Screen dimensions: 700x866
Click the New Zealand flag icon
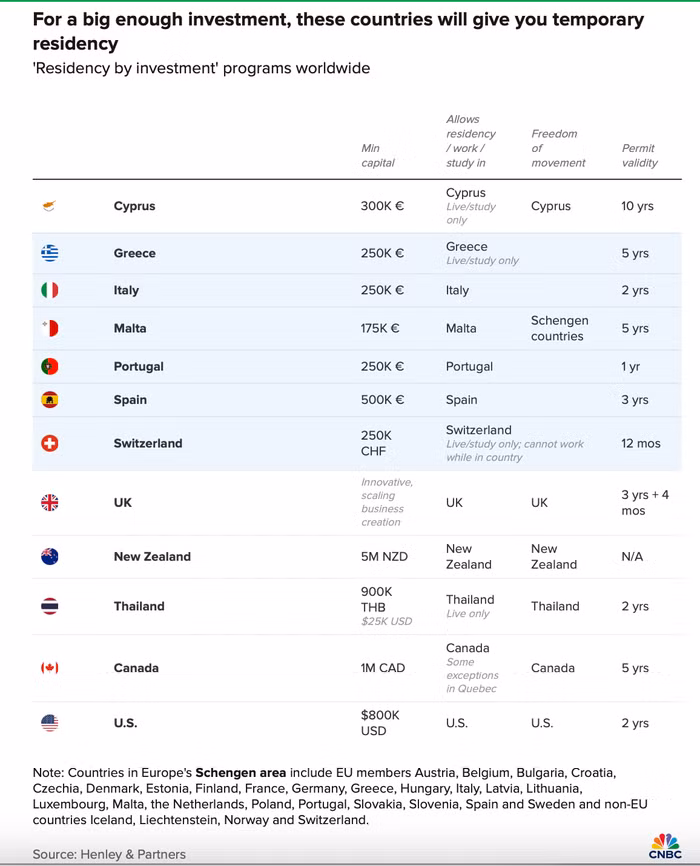pyautogui.click(x=49, y=556)
